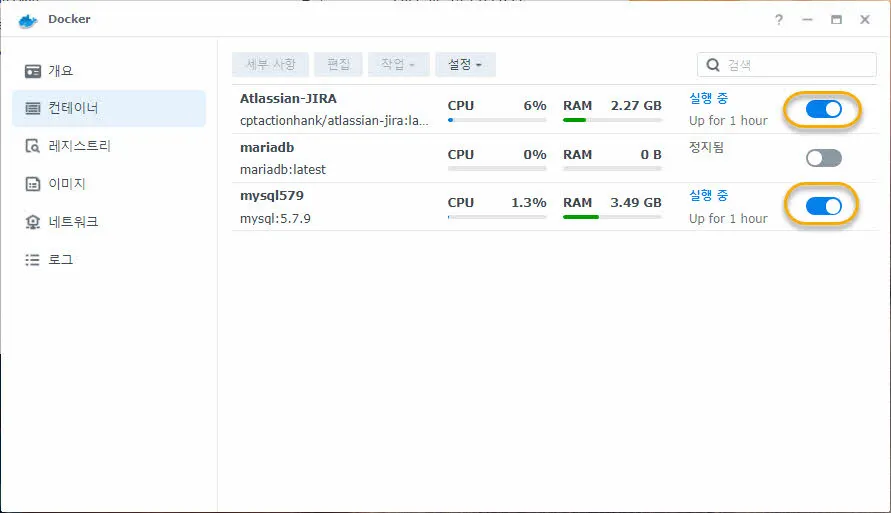Screen dimensions: 891x513
Task: Click the mariadb:latest image text
Action: (283, 169)
